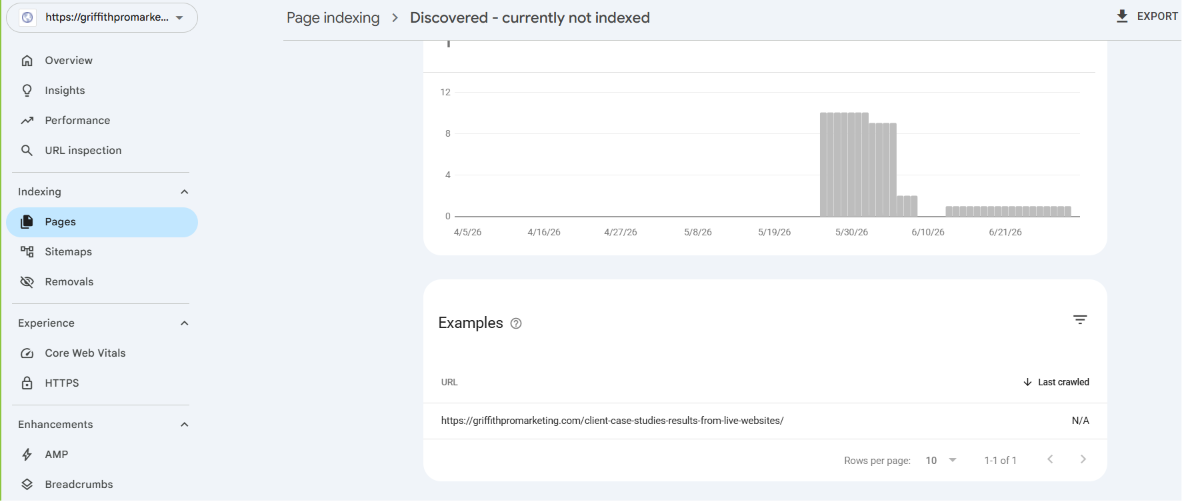Click the Breadcrumbs layers icon
Viewport: 1182px width, 501px height.
[x=27, y=484]
